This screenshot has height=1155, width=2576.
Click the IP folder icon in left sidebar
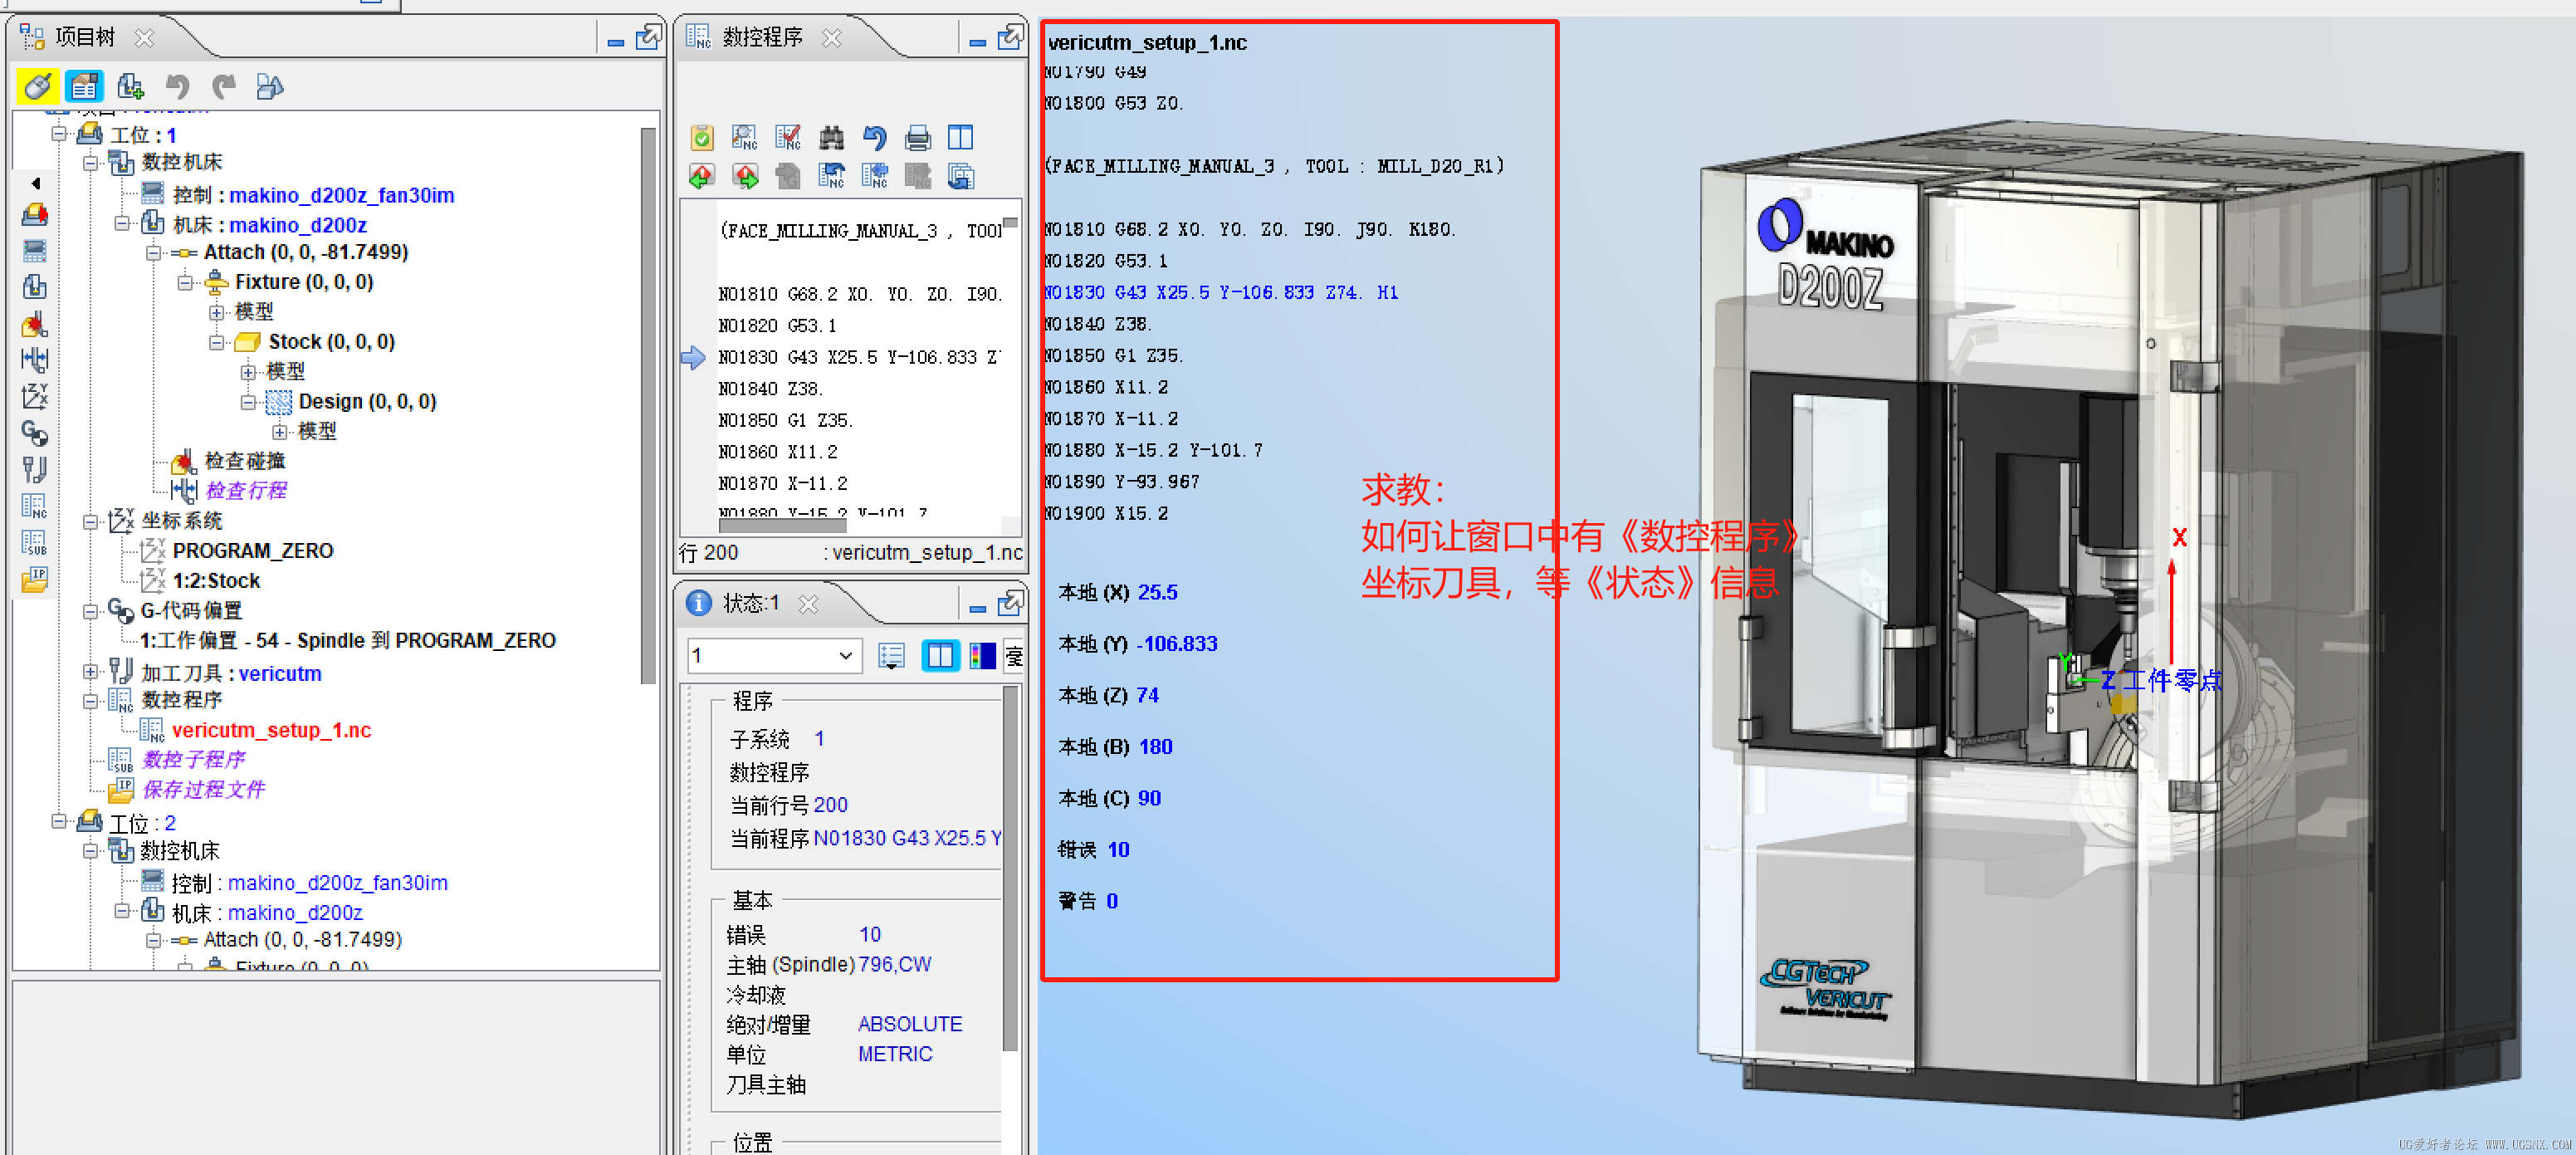(x=35, y=579)
